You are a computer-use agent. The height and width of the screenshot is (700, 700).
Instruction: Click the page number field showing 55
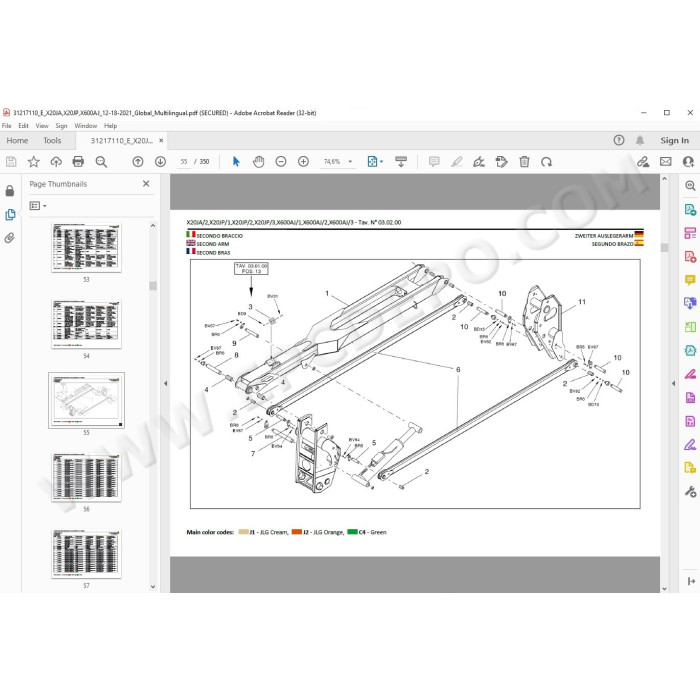pos(184,162)
